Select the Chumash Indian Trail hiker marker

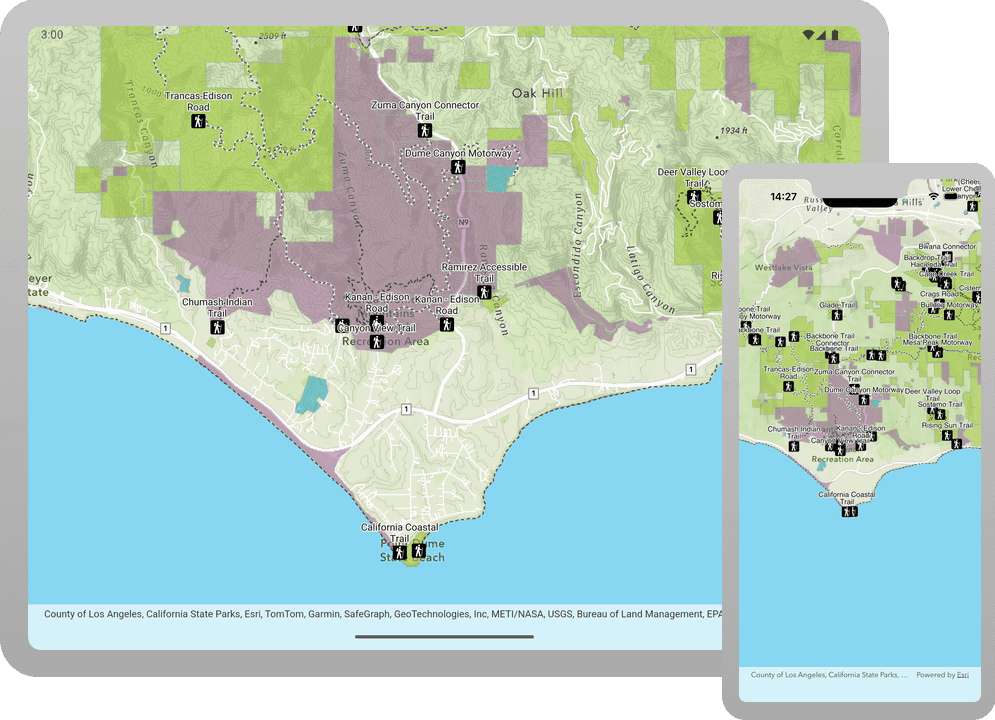[219, 327]
